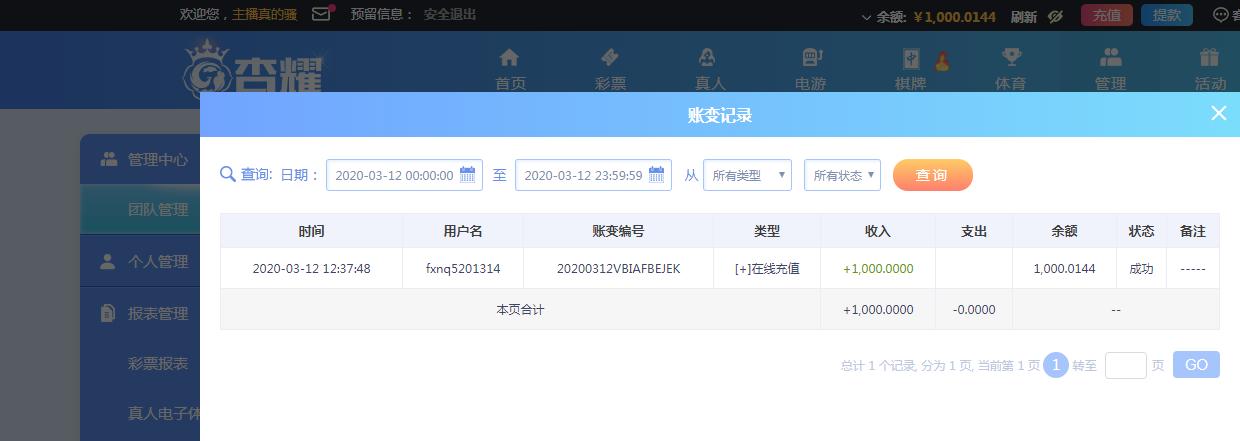Expand 个人管理 in the sidebar
The height and width of the screenshot is (441, 1240).
tap(158, 262)
